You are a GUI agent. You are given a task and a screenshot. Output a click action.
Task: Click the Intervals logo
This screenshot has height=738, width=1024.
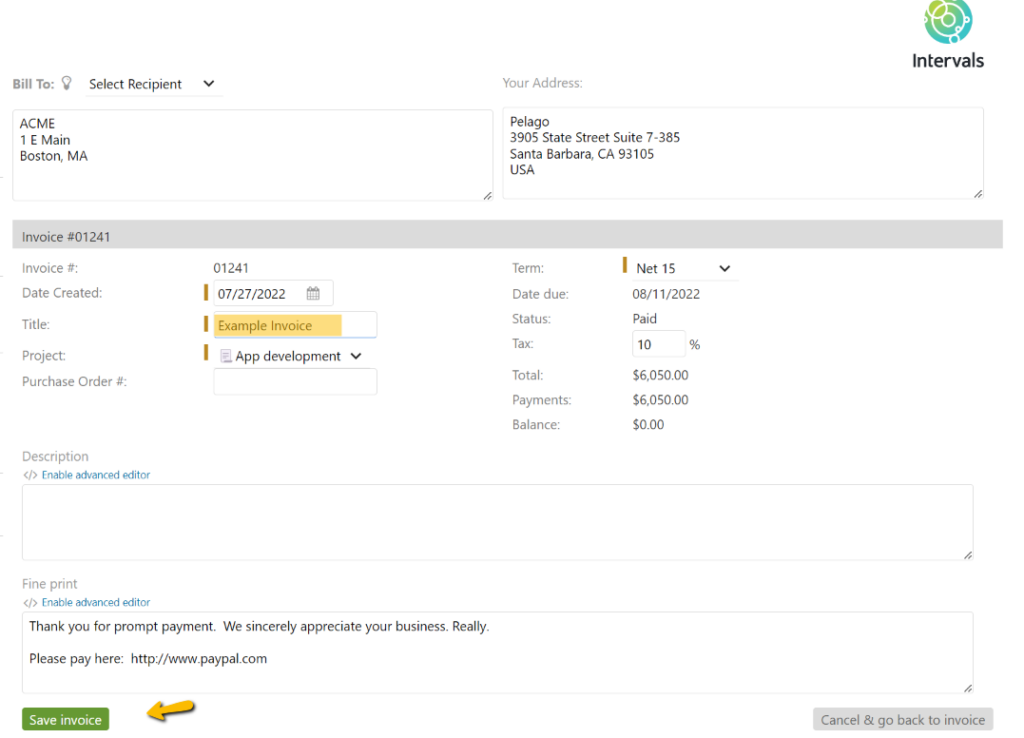pyautogui.click(x=946, y=25)
